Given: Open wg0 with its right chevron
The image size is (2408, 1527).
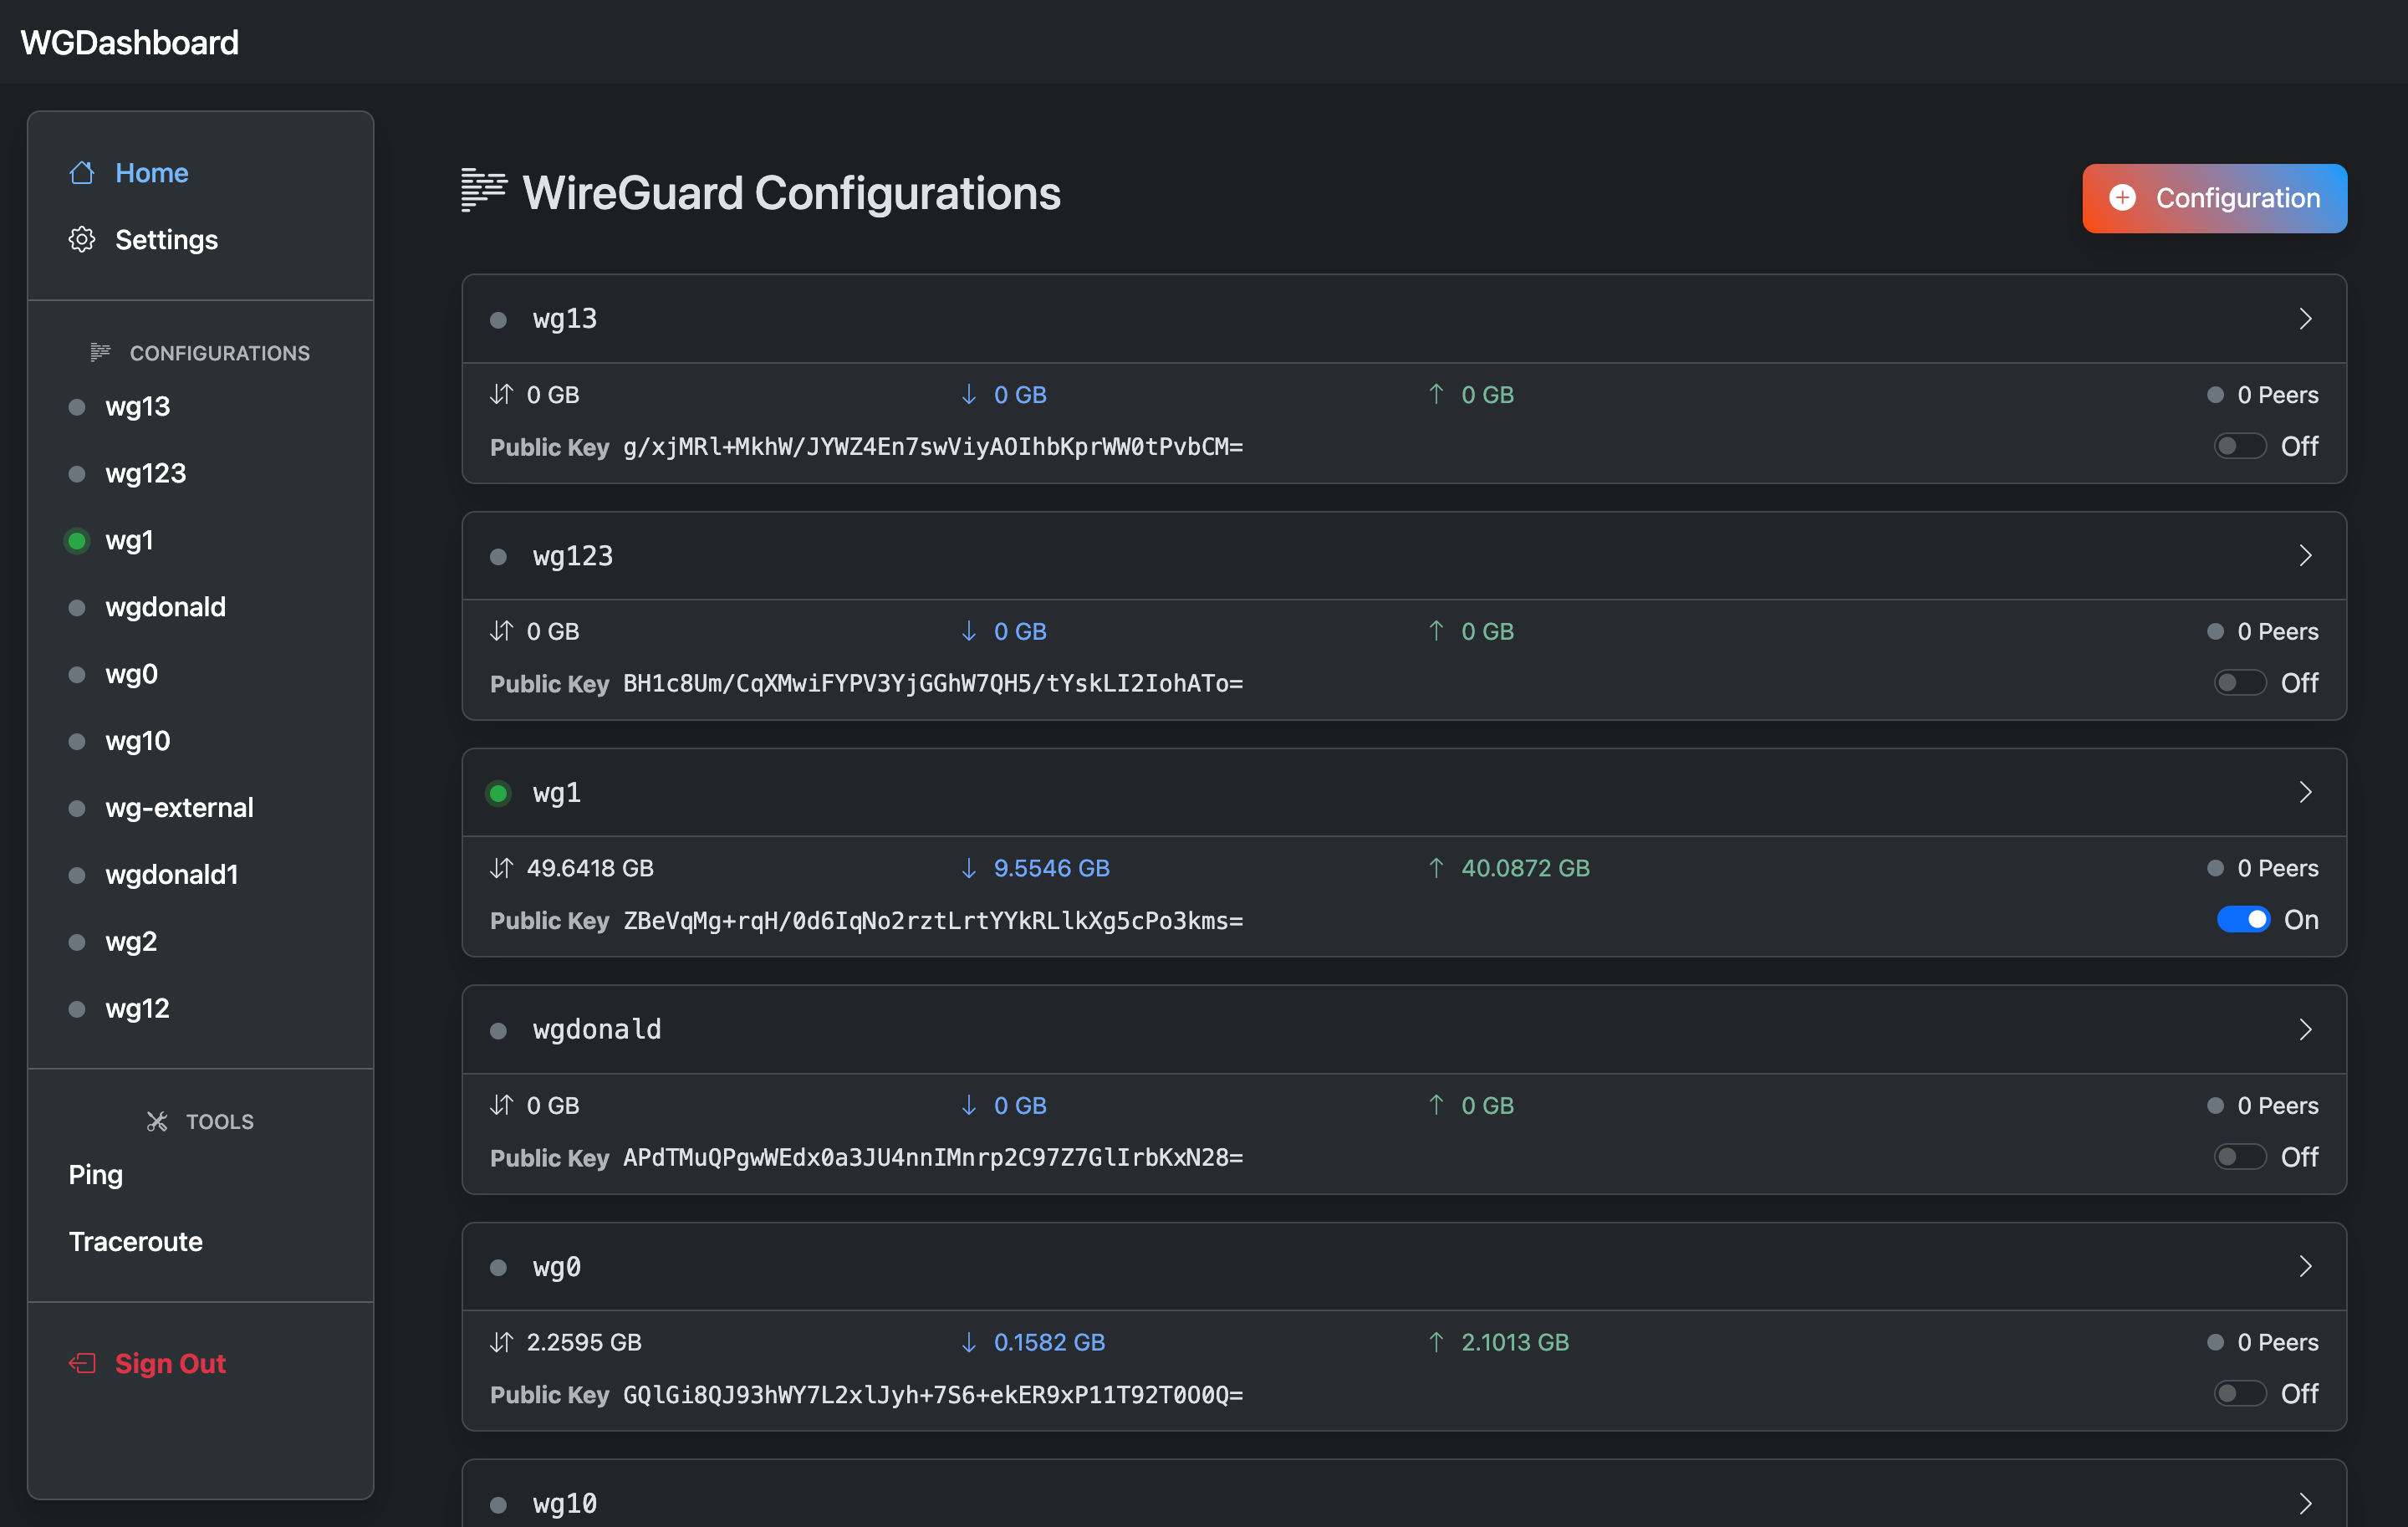Looking at the screenshot, I should click(x=2305, y=1267).
